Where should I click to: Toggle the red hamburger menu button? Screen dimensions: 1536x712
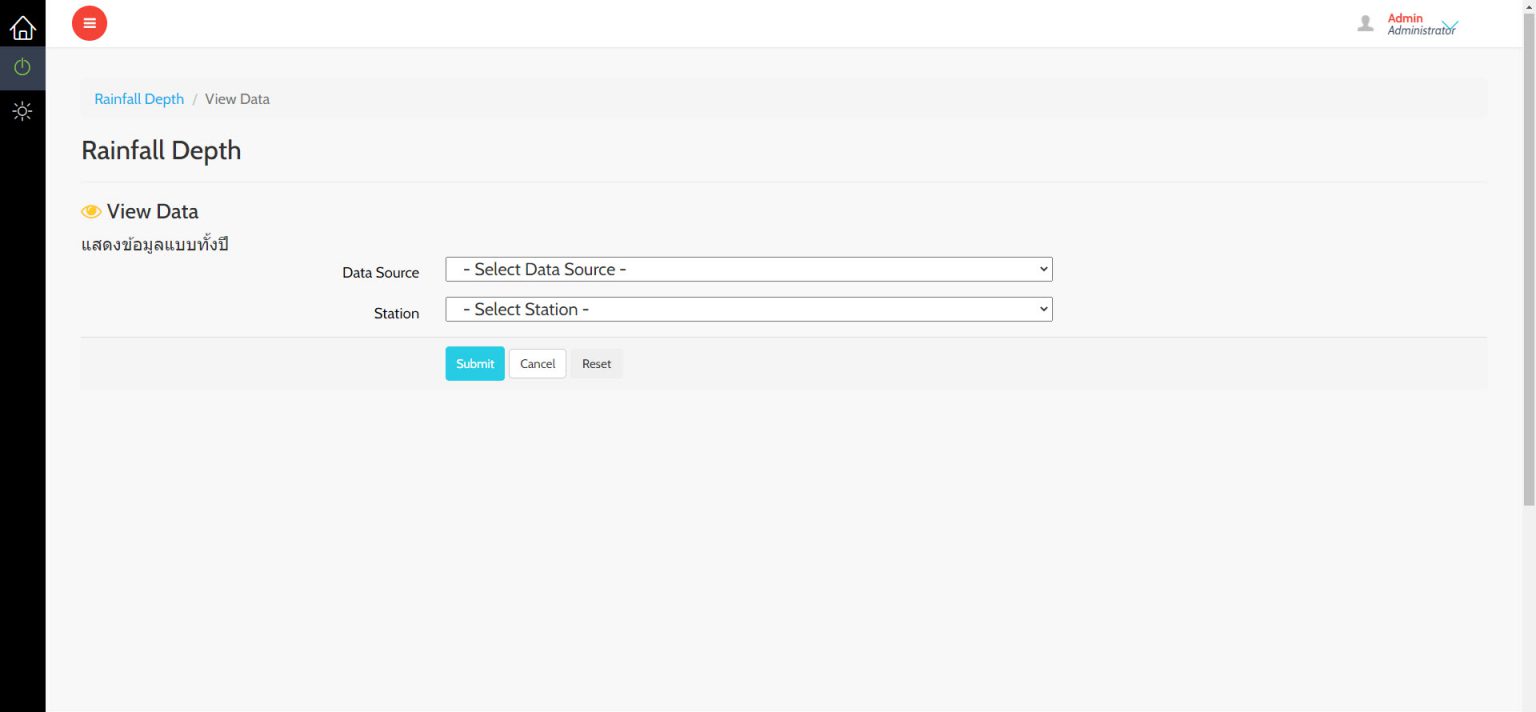tap(89, 23)
